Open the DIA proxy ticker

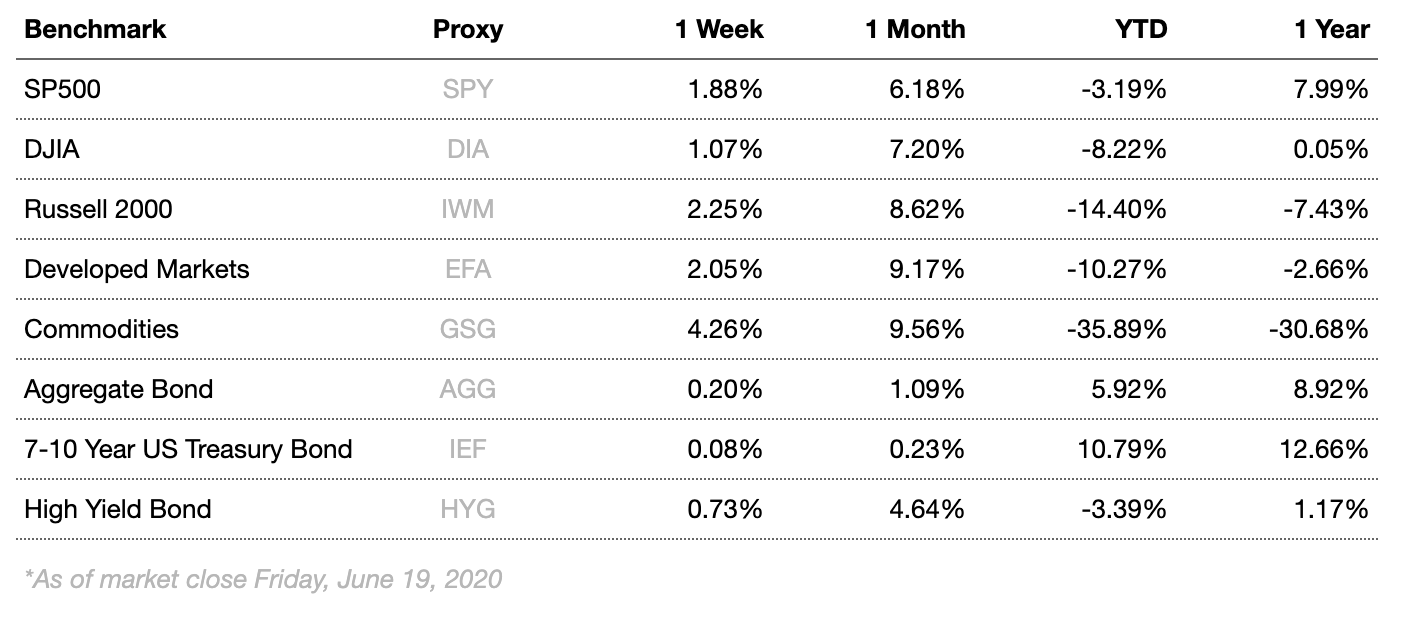467,150
